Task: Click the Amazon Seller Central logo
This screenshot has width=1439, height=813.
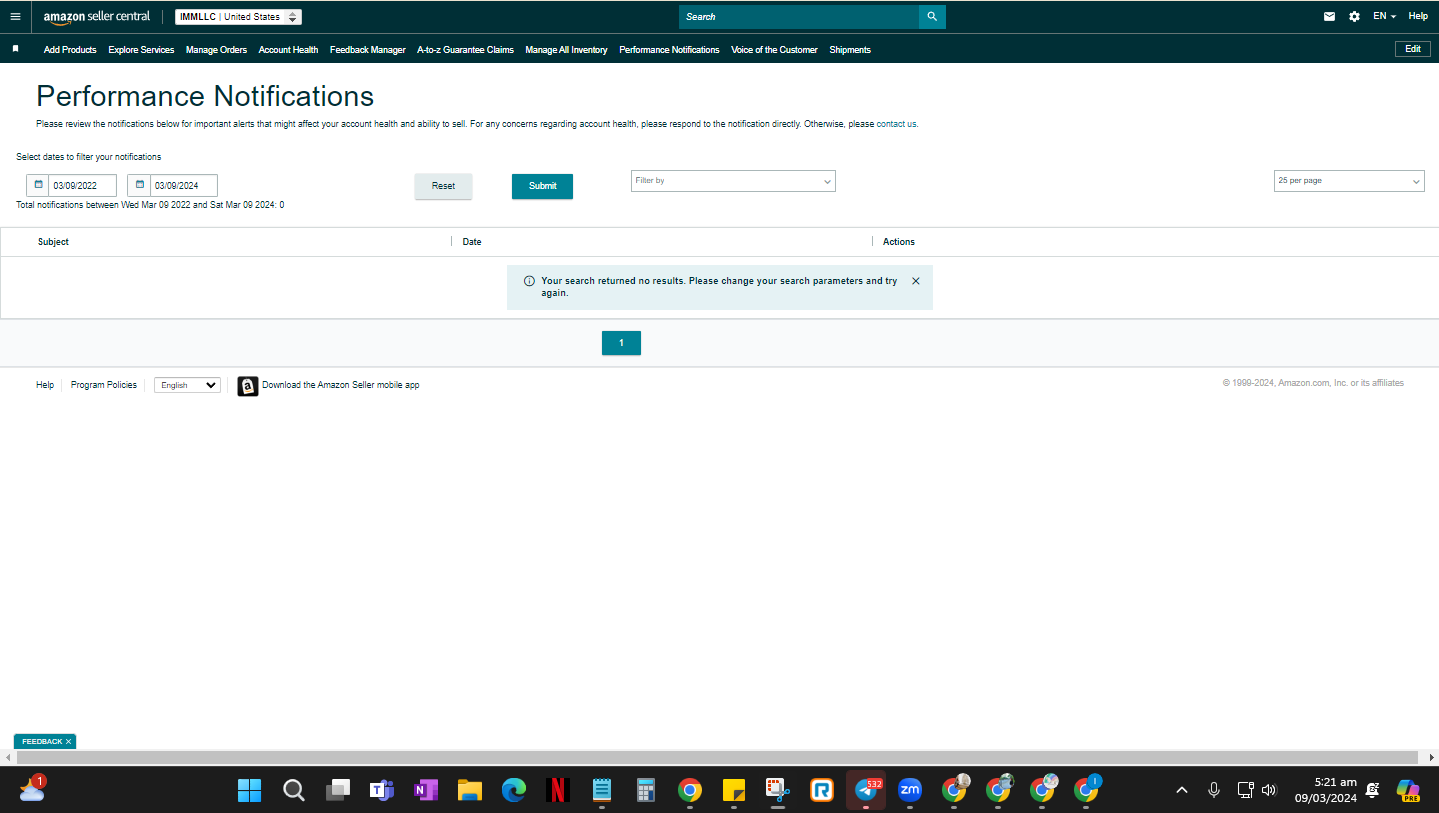Action: point(97,17)
